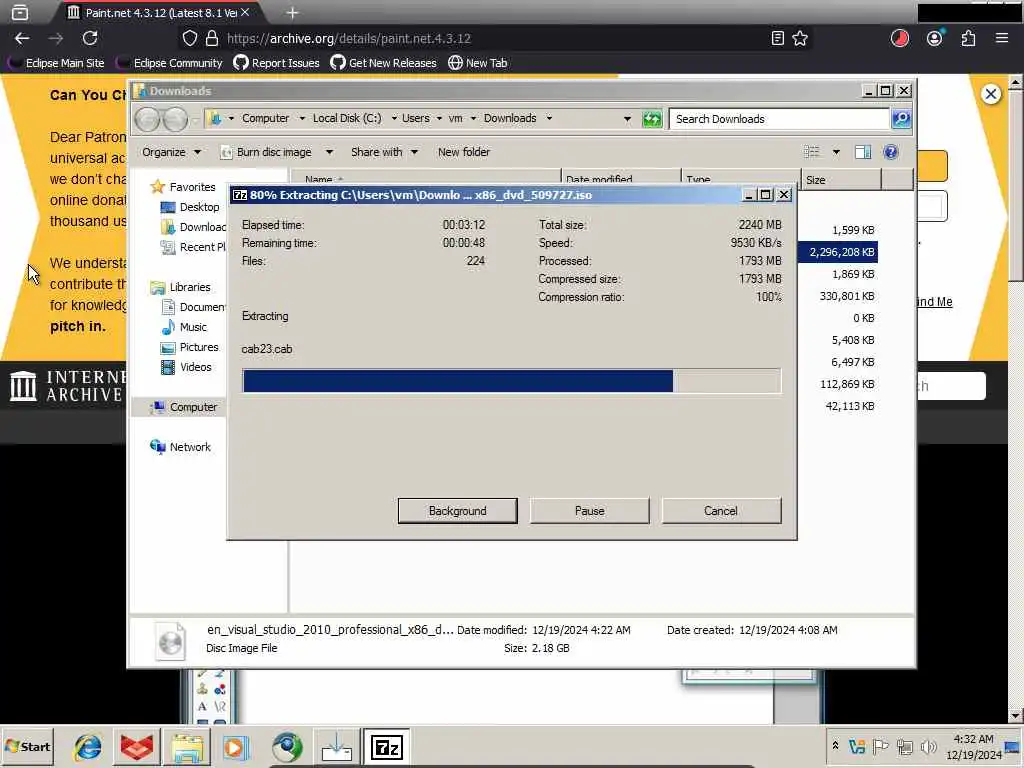Send 7-Zip extraction to Background
Image resolution: width=1024 pixels, height=768 pixels.
[457, 511]
